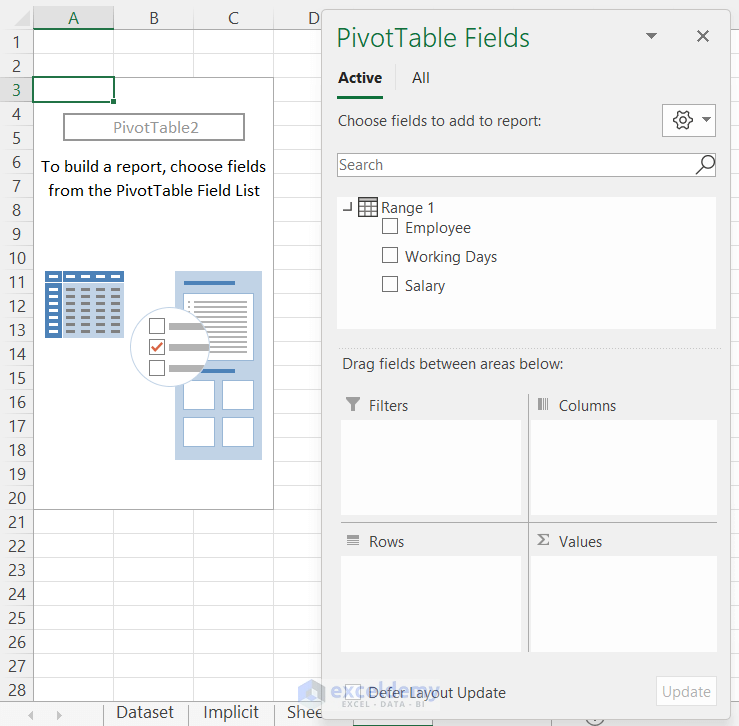Image resolution: width=739 pixels, height=726 pixels.
Task: Open the Tools gear settings
Action: pos(683,120)
